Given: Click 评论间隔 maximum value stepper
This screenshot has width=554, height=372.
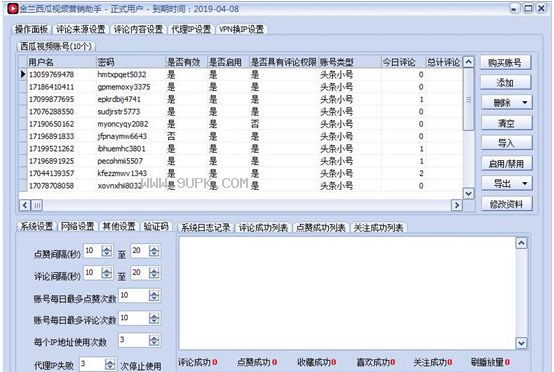Looking at the screenshot, I should [x=154, y=273].
